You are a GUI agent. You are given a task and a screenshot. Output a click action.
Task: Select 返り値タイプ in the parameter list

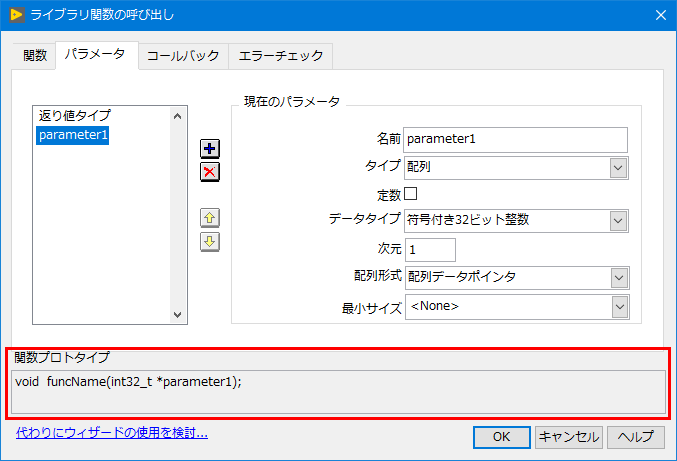point(74,116)
